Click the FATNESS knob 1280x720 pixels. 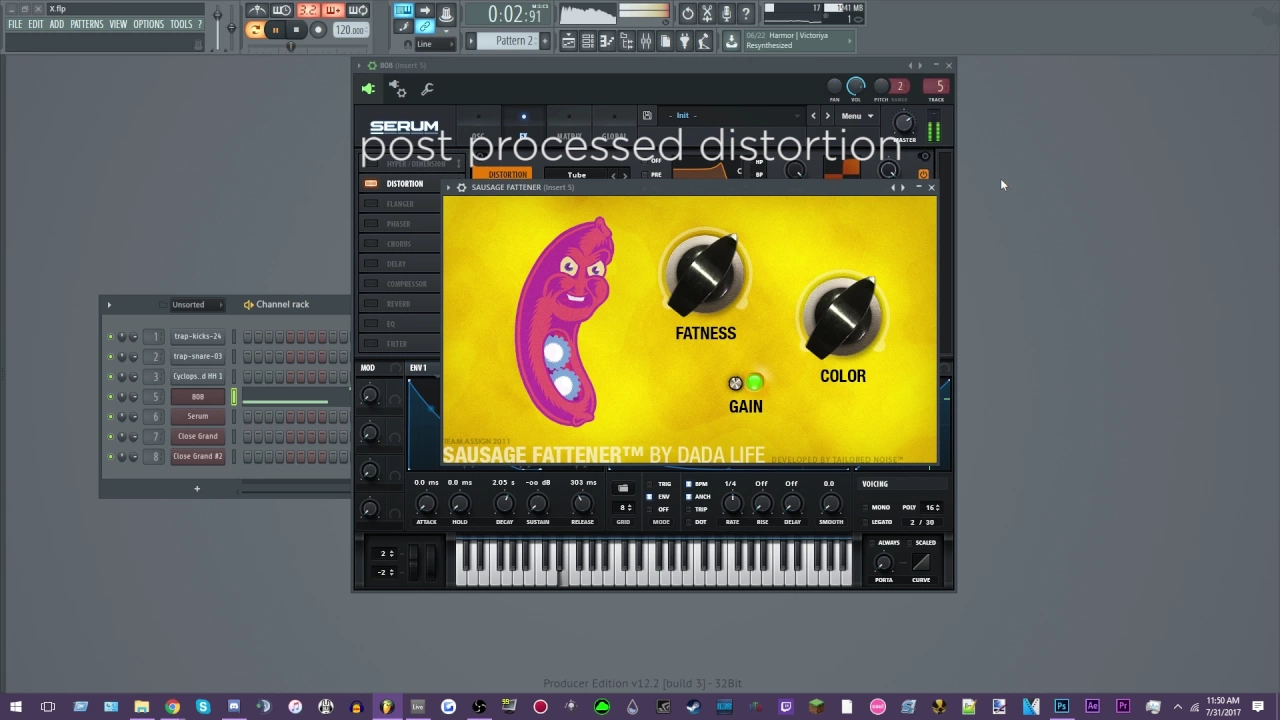click(706, 272)
